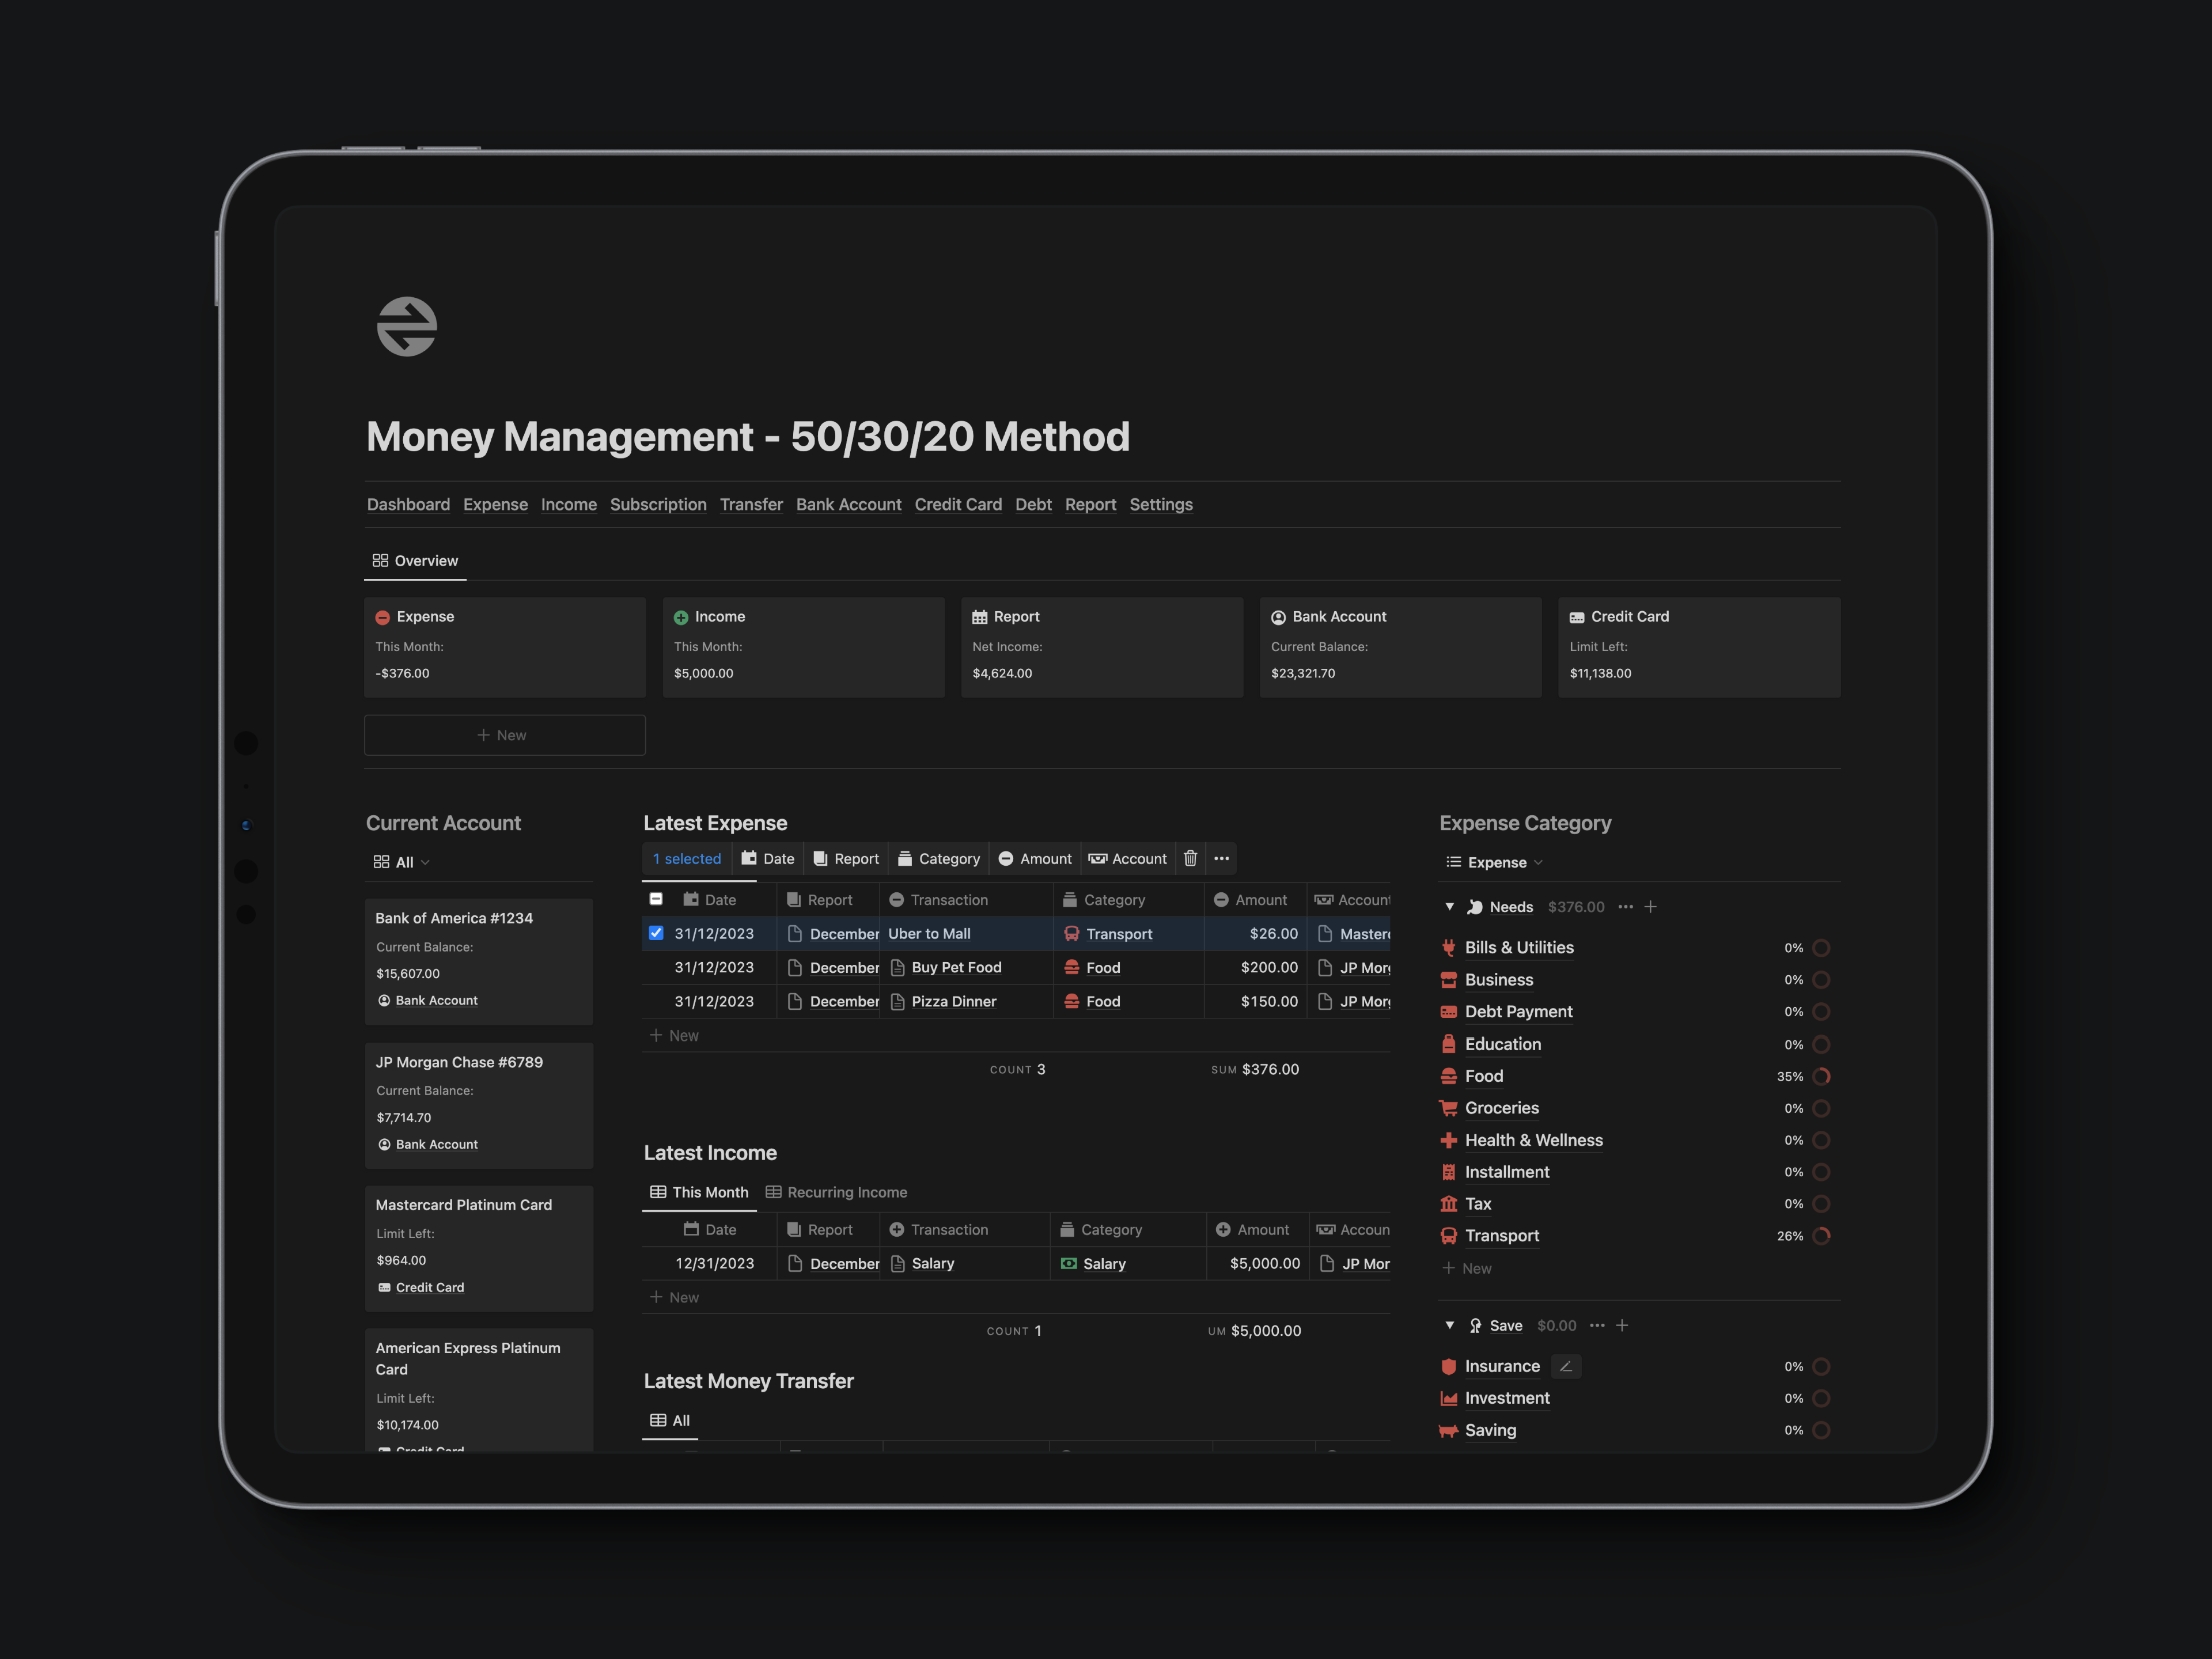Open the Report navigation link
Viewport: 2212px width, 1659px height.
coord(1090,504)
